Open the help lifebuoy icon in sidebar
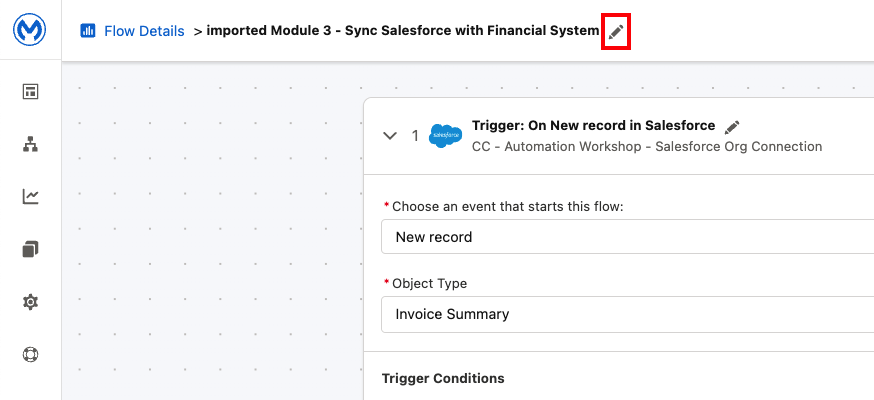The width and height of the screenshot is (874, 400). click(30, 354)
